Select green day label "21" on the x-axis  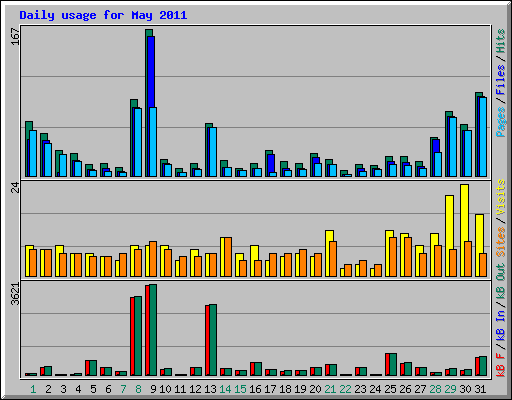[330, 389]
